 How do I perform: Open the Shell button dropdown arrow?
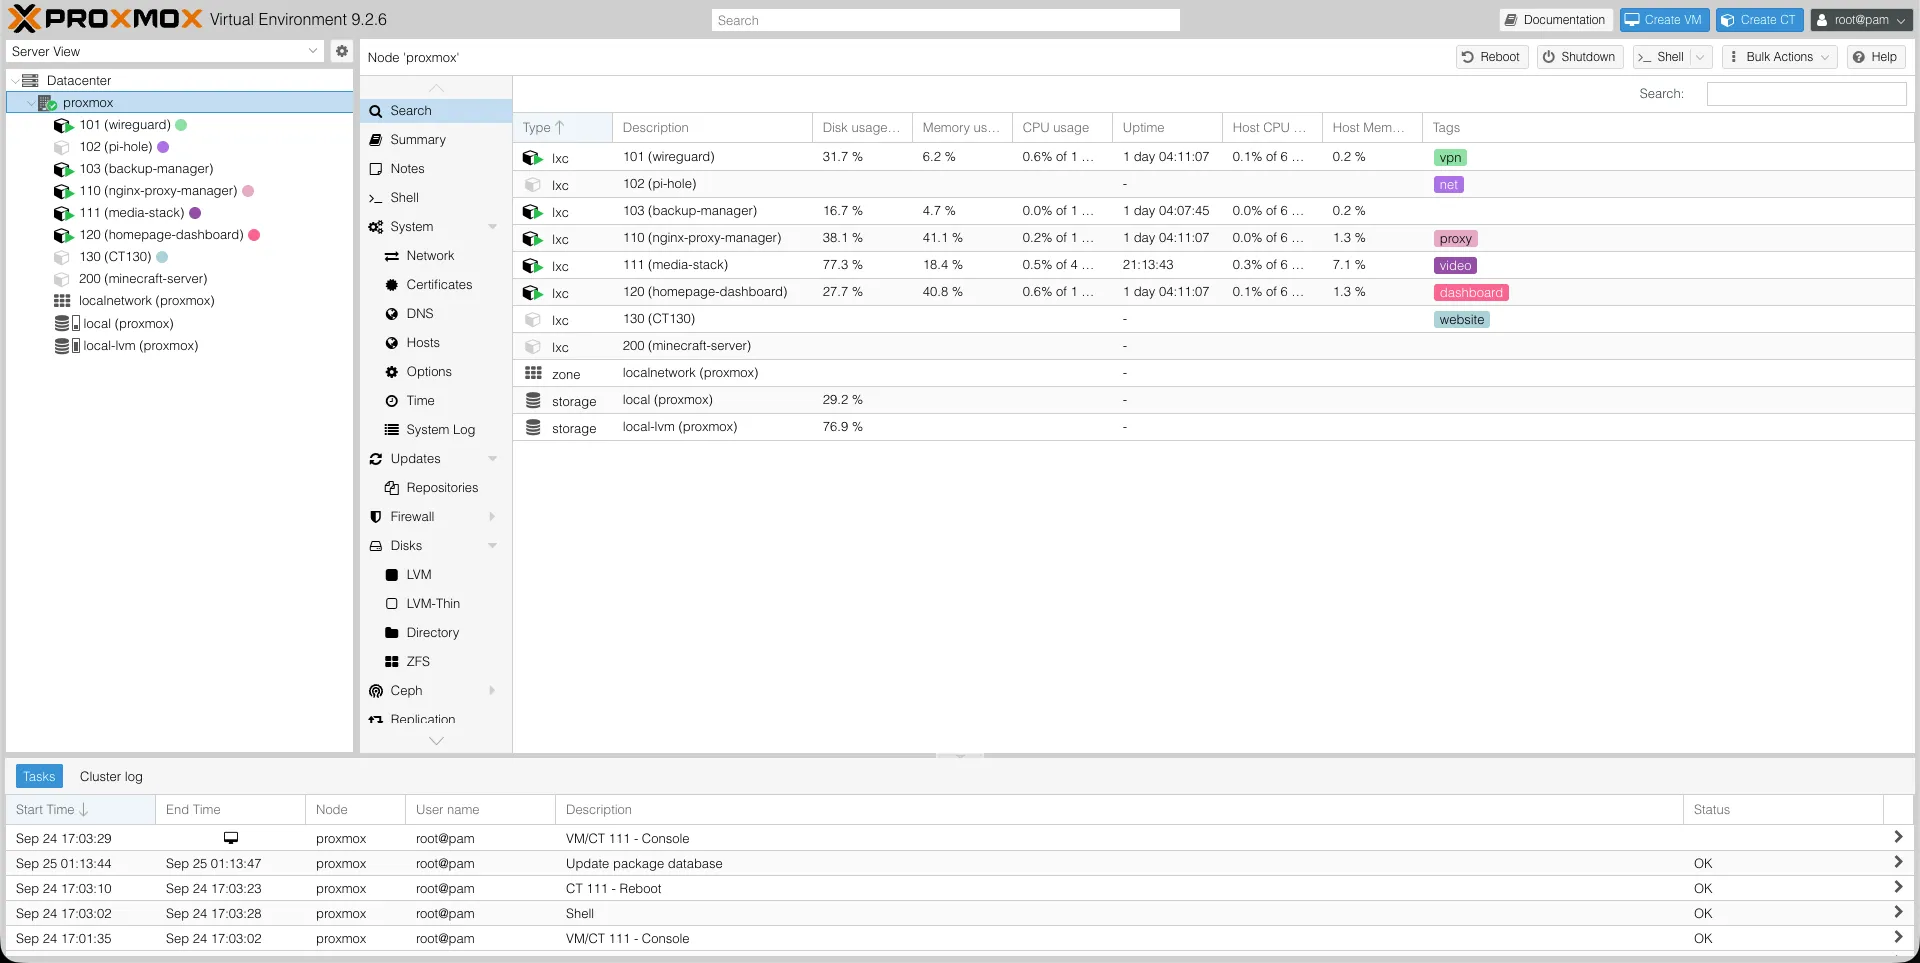(1700, 57)
